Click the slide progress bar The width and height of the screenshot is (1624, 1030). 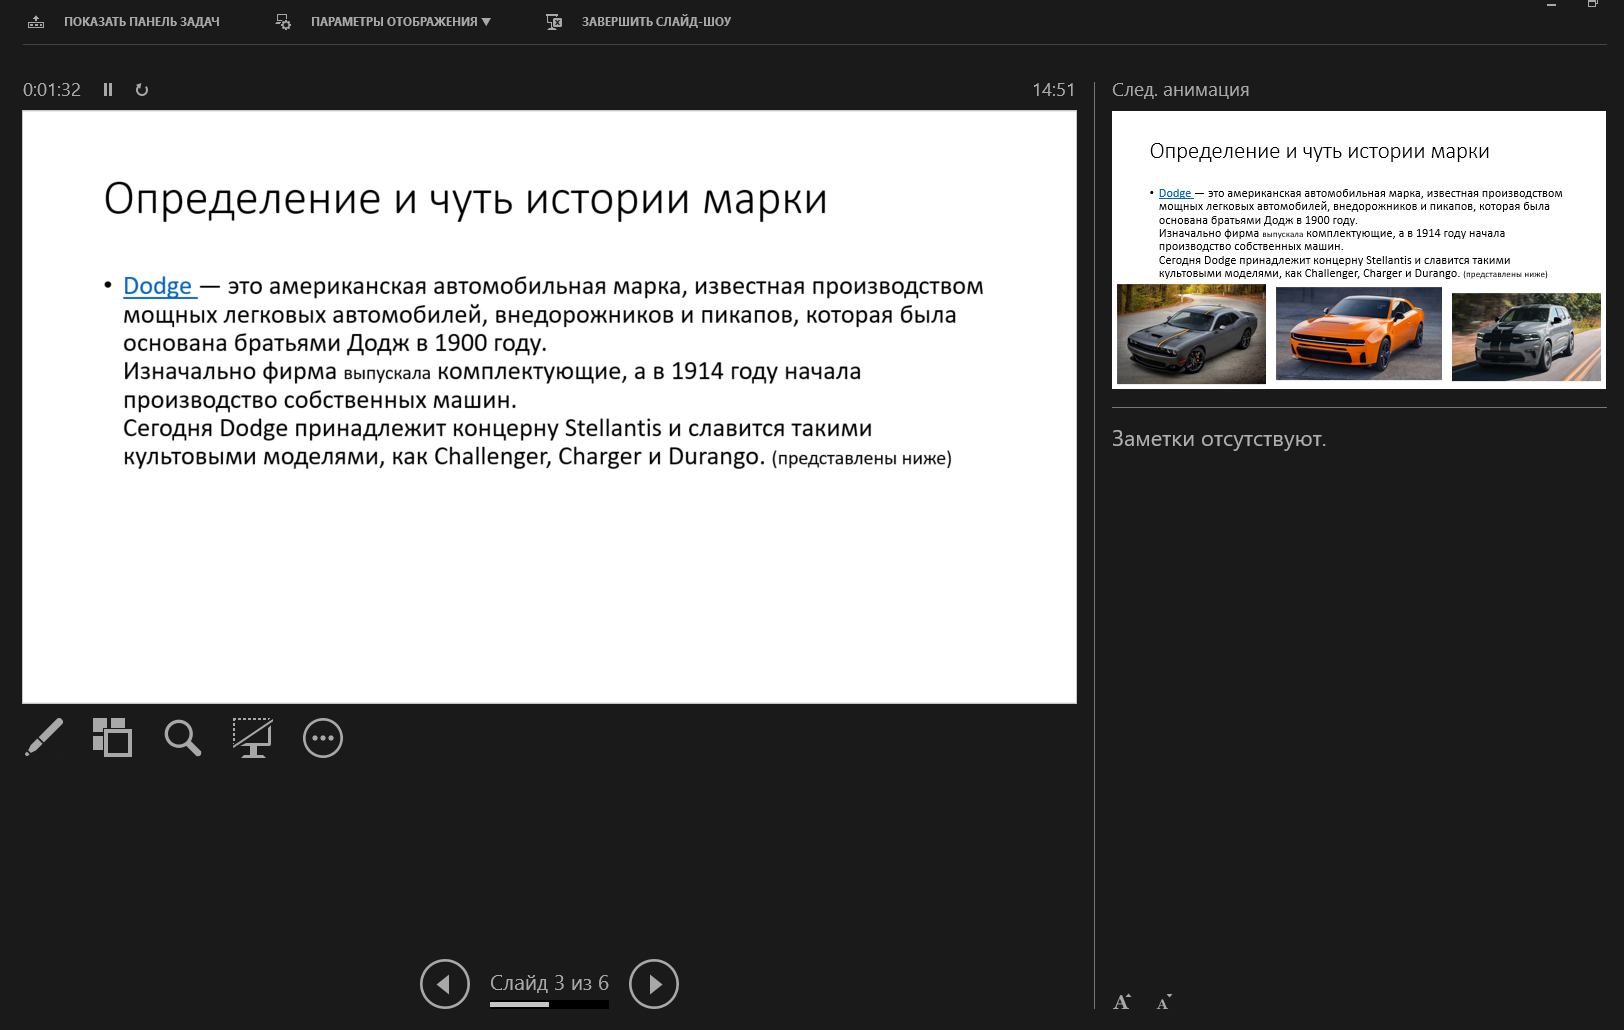click(x=549, y=1005)
